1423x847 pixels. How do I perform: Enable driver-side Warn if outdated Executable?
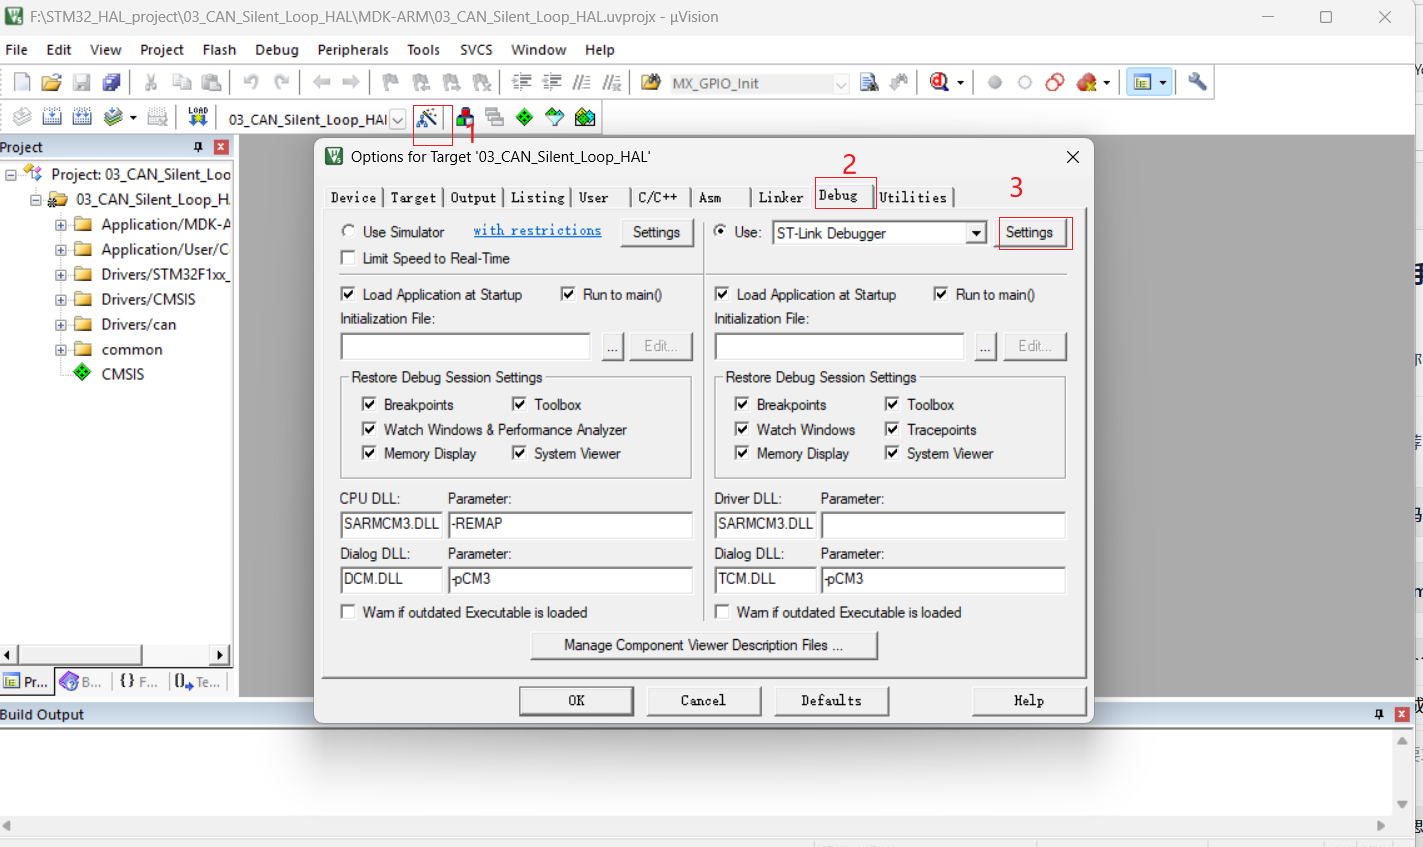click(x=722, y=612)
